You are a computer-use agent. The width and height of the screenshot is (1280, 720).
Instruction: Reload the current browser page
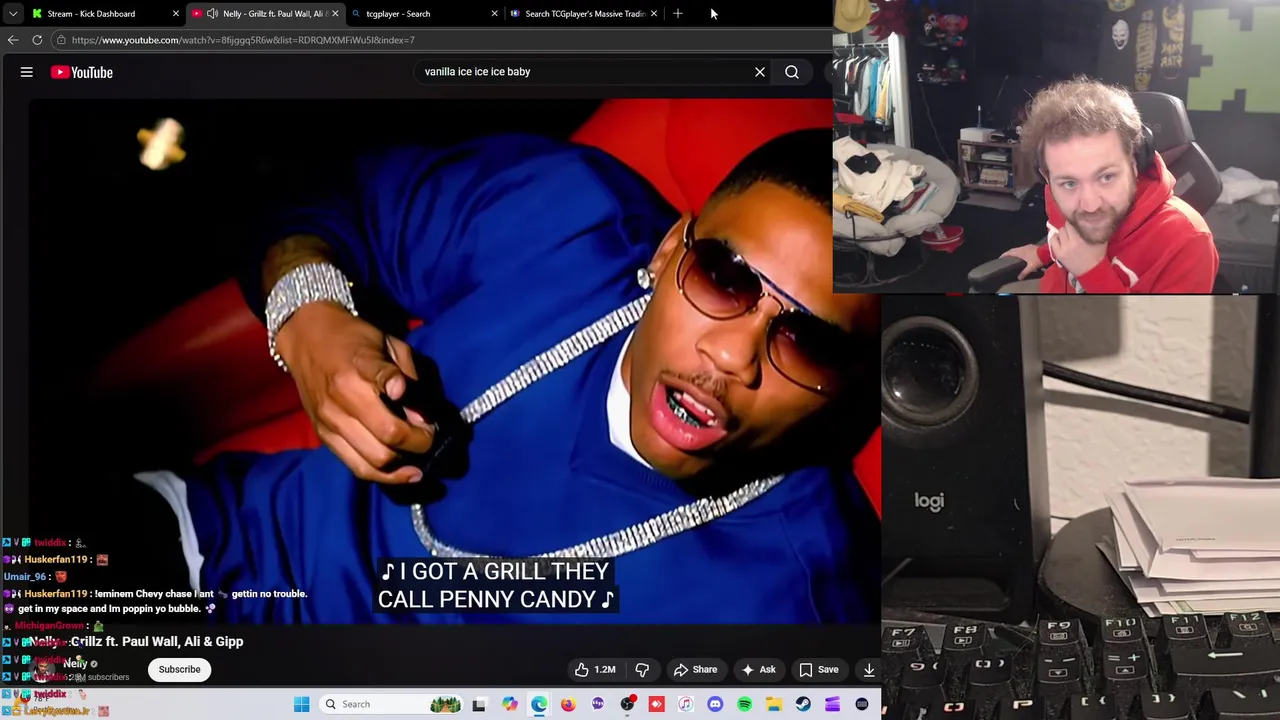(x=37, y=40)
